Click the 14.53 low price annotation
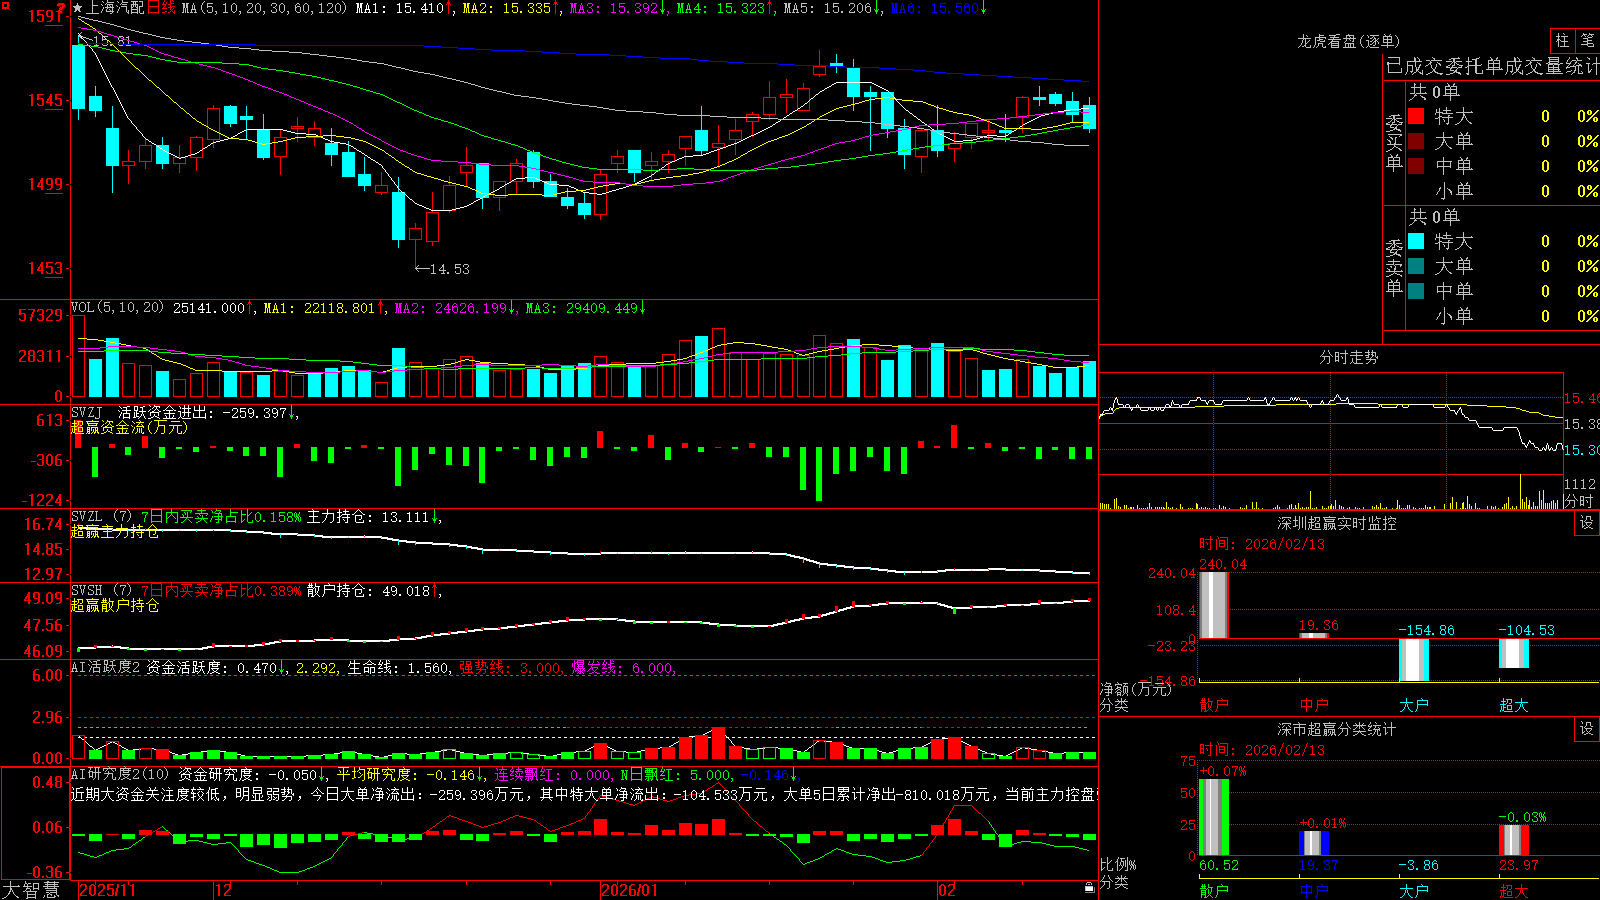The image size is (1600, 900). tap(442, 269)
